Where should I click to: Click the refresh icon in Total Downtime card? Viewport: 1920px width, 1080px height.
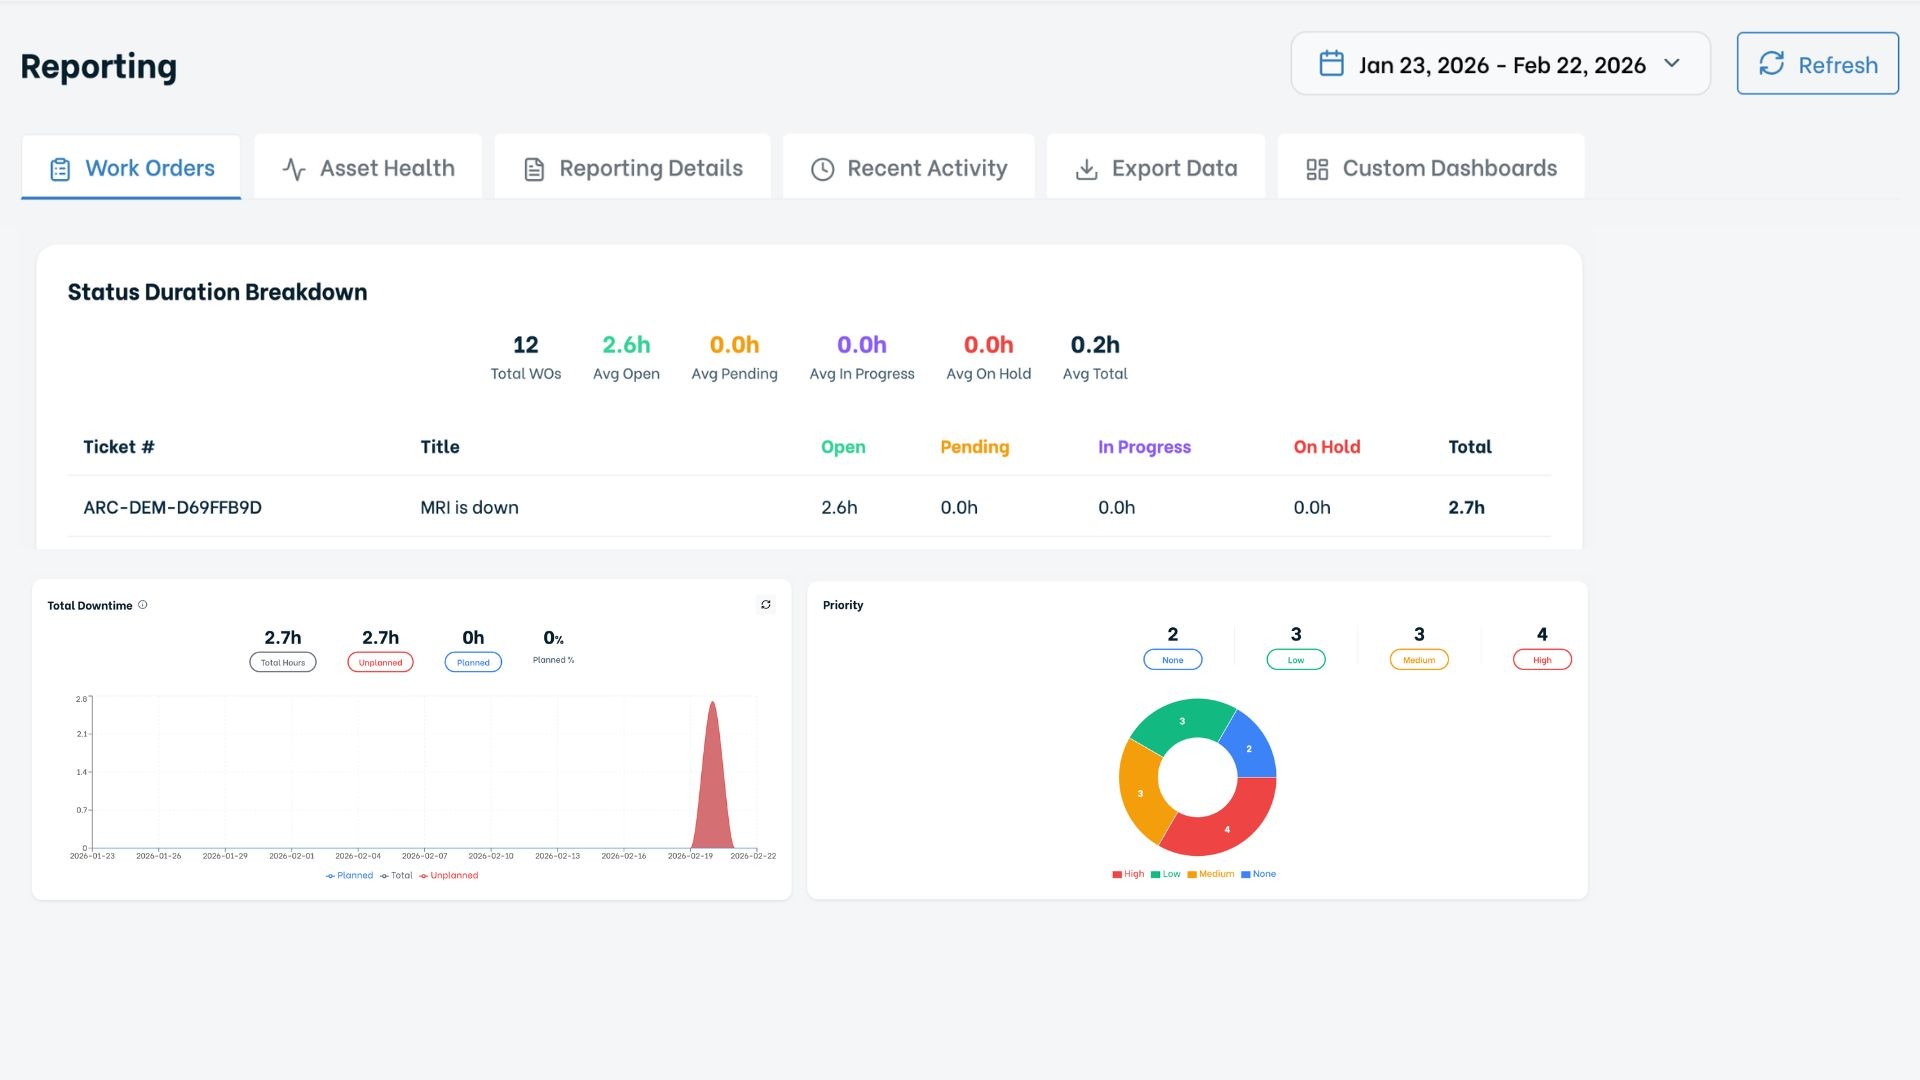(x=766, y=605)
